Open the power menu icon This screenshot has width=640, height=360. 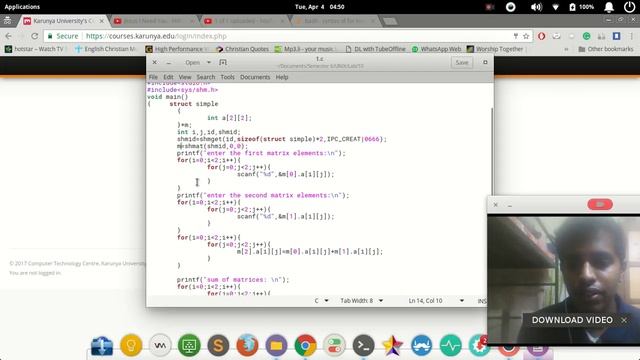629,7
